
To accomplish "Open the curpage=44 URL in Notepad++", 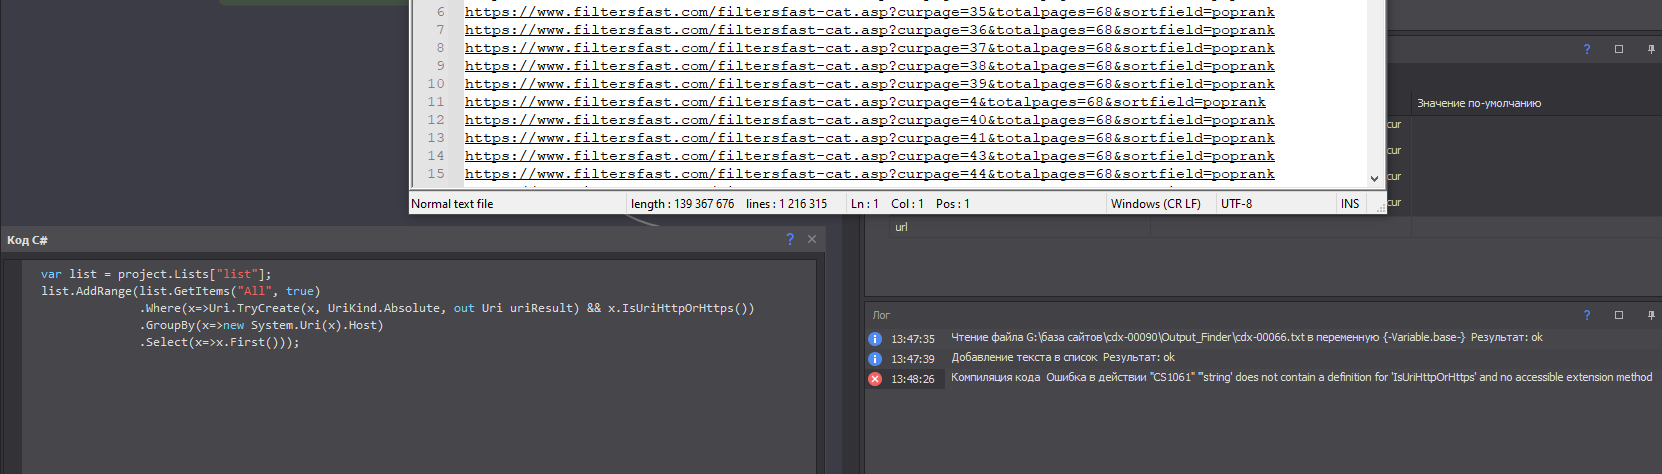I will [x=869, y=174].
